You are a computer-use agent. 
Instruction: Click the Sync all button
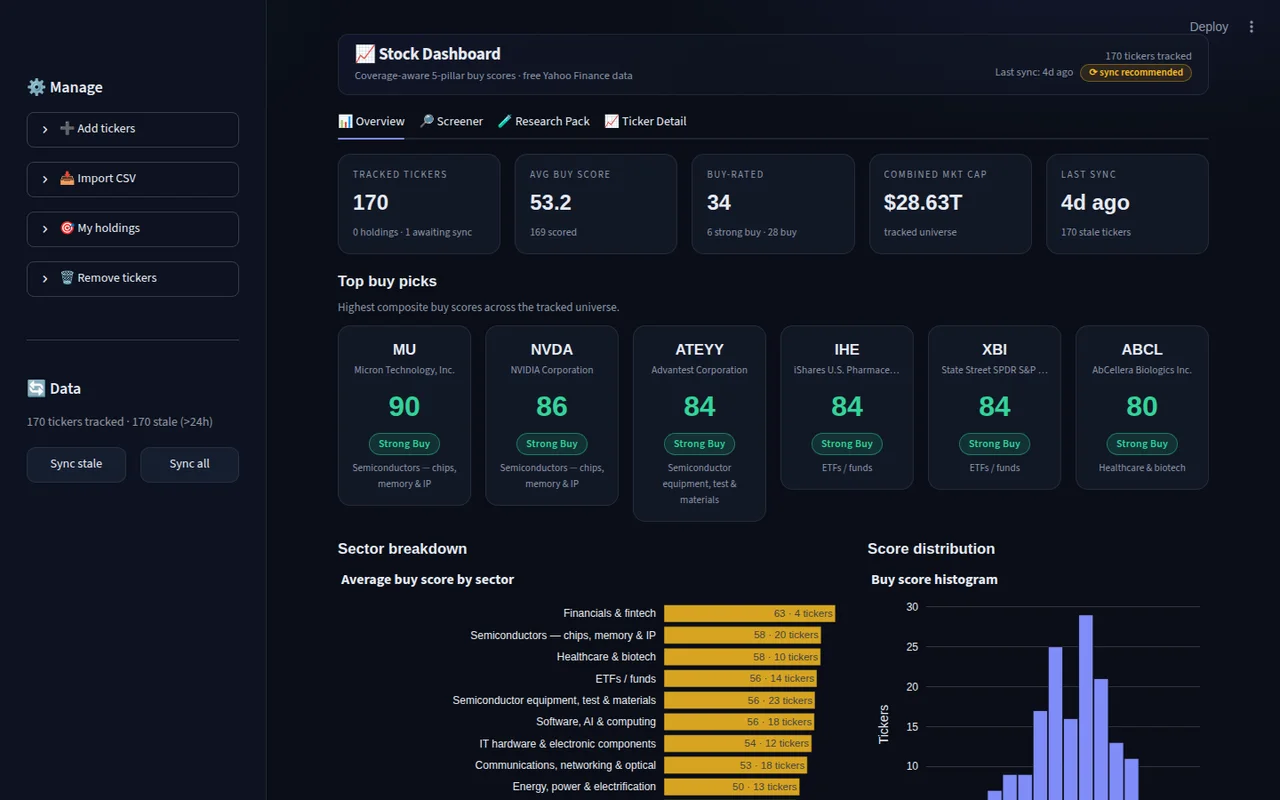coord(189,464)
